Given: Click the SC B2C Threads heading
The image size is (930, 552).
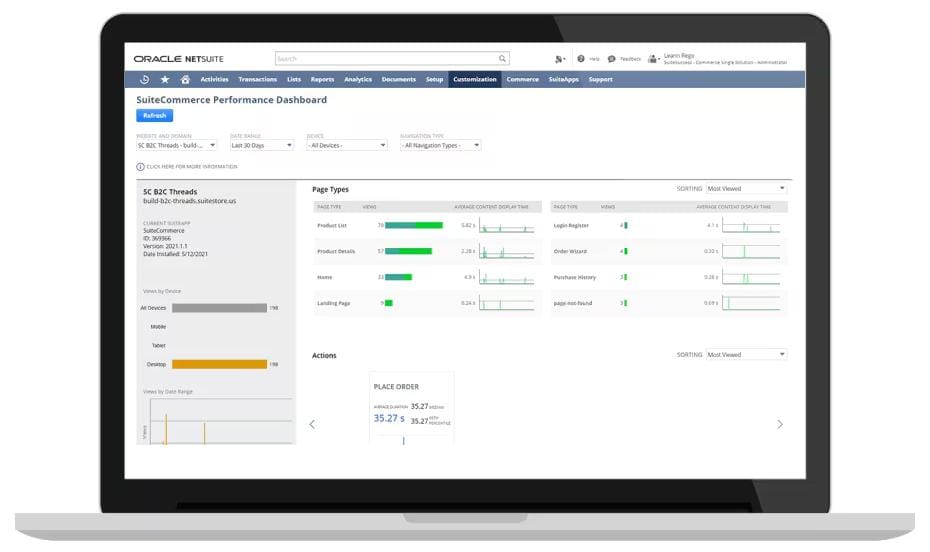Looking at the screenshot, I should tap(170, 192).
